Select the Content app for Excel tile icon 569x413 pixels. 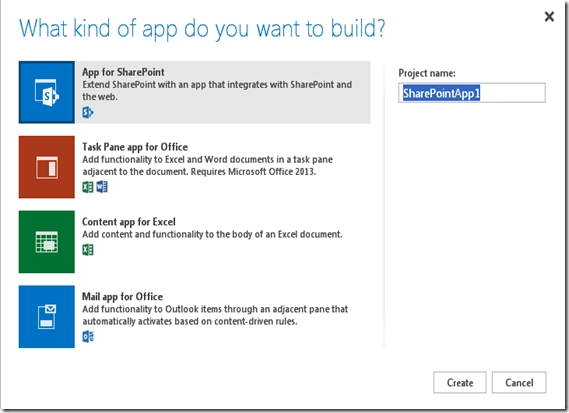pyautogui.click(x=47, y=242)
